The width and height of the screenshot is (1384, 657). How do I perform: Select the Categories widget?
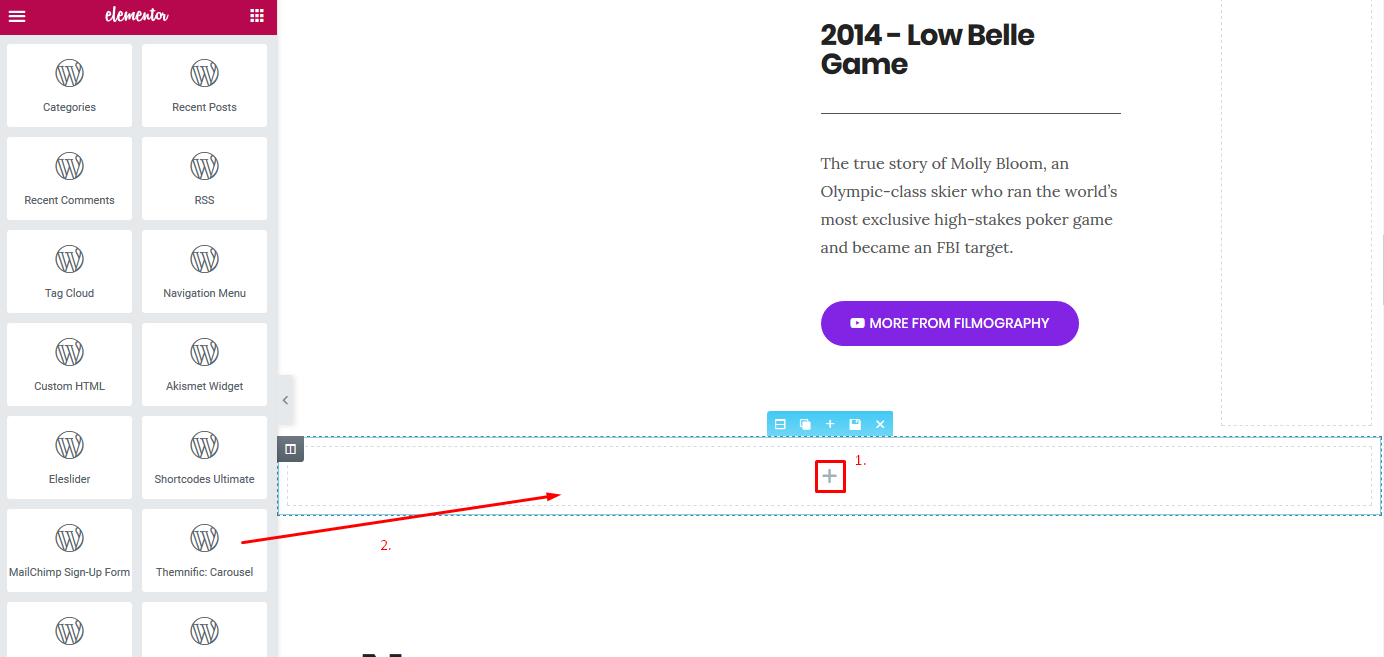pyautogui.click(x=69, y=85)
